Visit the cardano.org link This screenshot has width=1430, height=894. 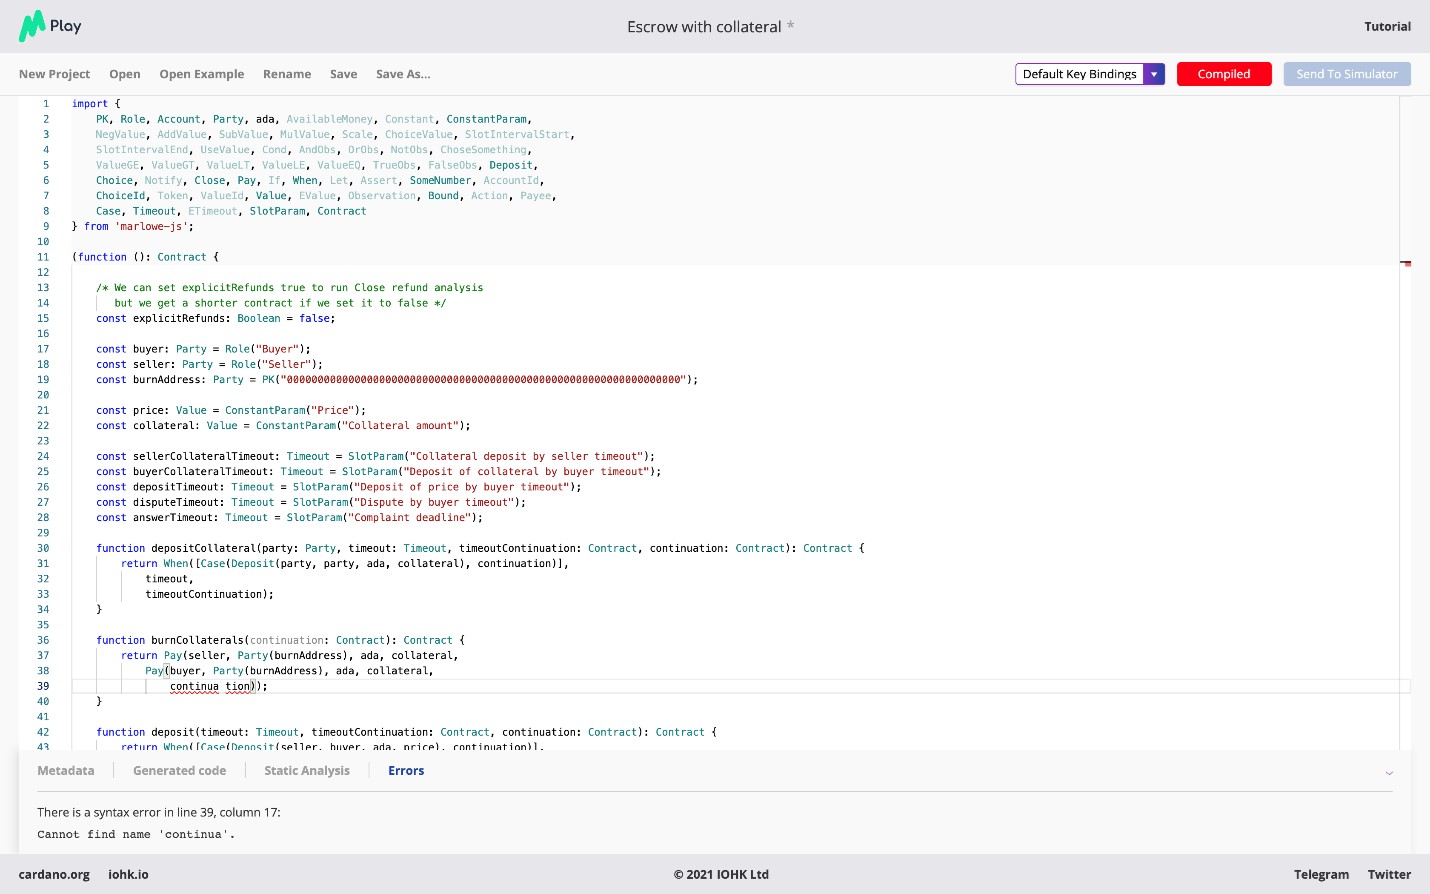click(x=54, y=875)
